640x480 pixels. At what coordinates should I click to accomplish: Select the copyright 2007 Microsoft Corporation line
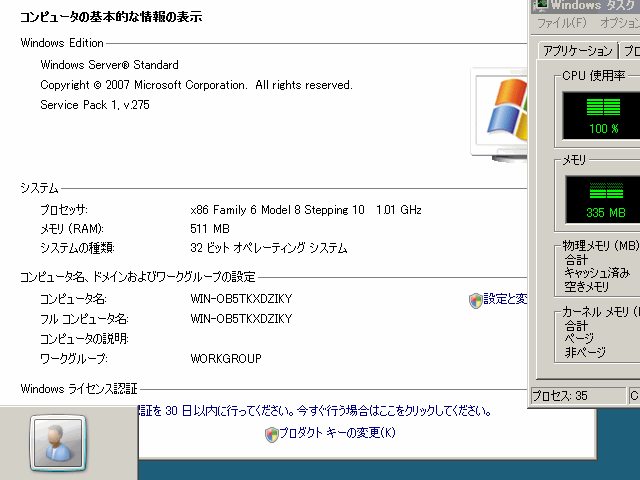click(x=196, y=85)
